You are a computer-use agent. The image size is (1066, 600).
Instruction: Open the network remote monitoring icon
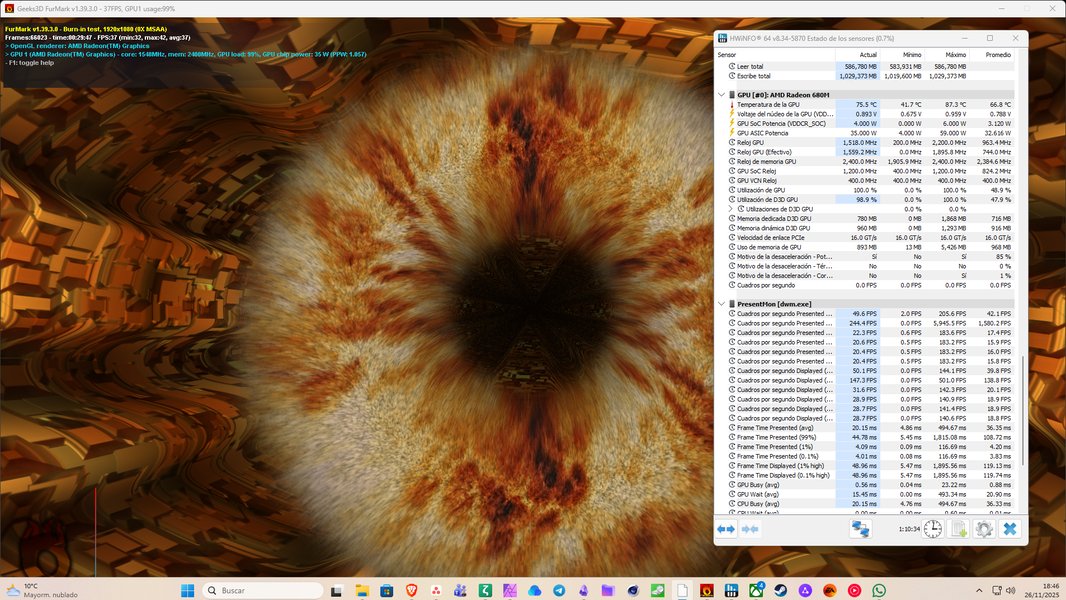click(860, 529)
